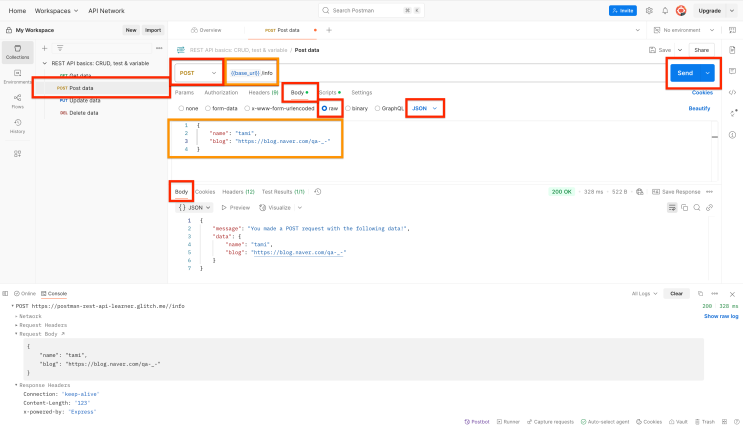The height and width of the screenshot is (427, 743).
Task: Click Show raw log link
Action: pyautogui.click(x=721, y=316)
